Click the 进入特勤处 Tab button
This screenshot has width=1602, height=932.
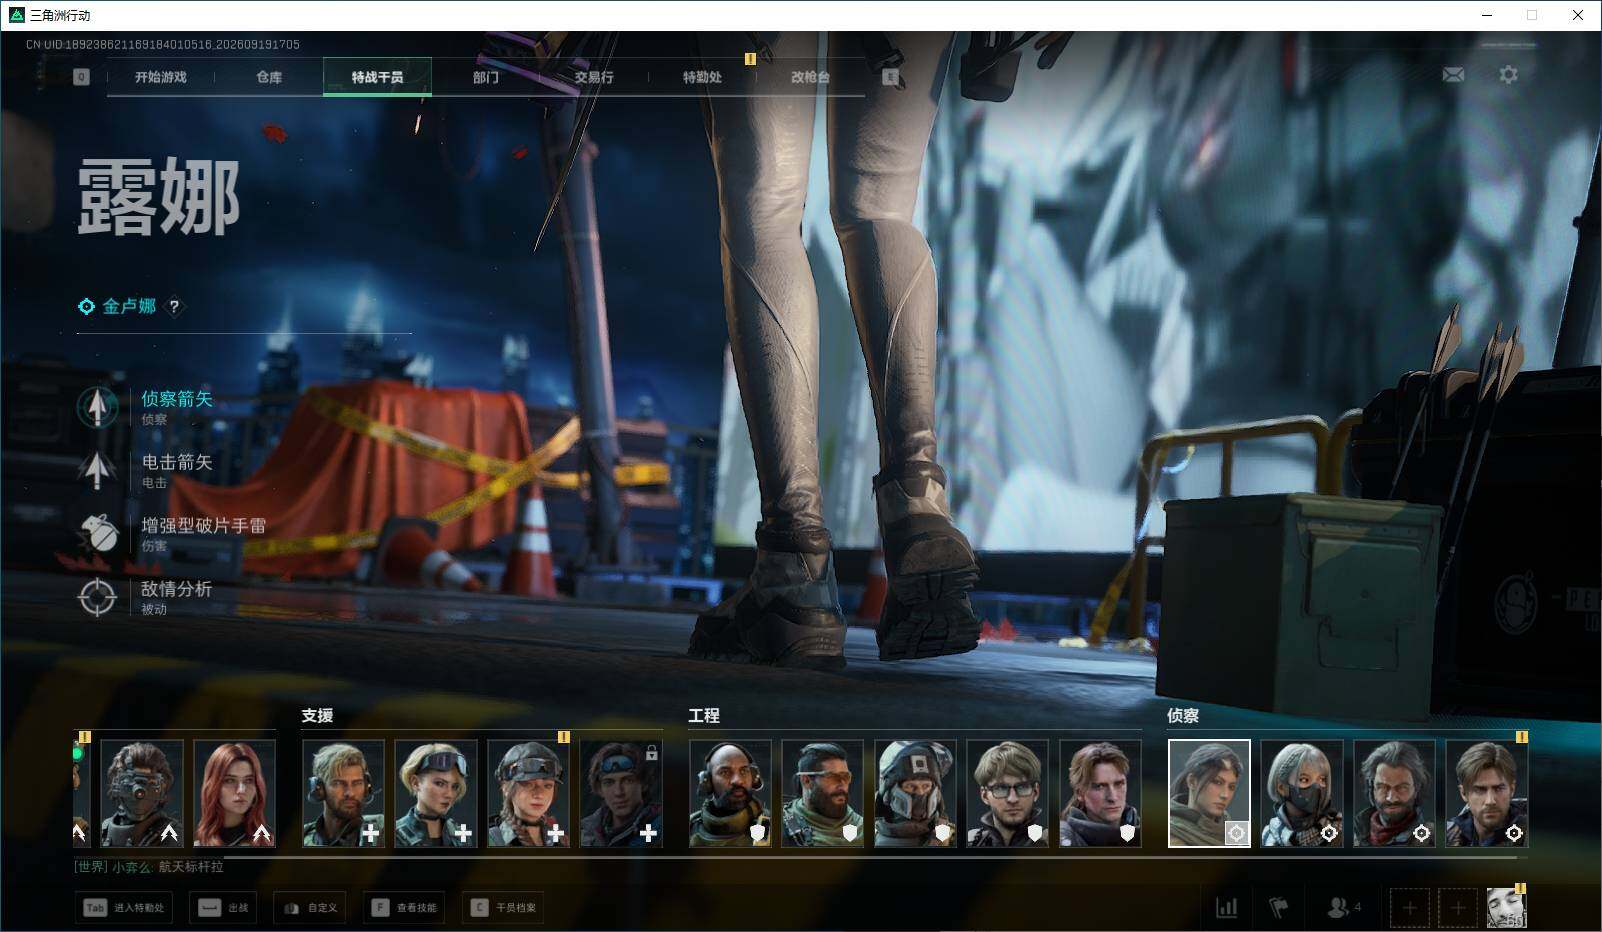(x=123, y=907)
